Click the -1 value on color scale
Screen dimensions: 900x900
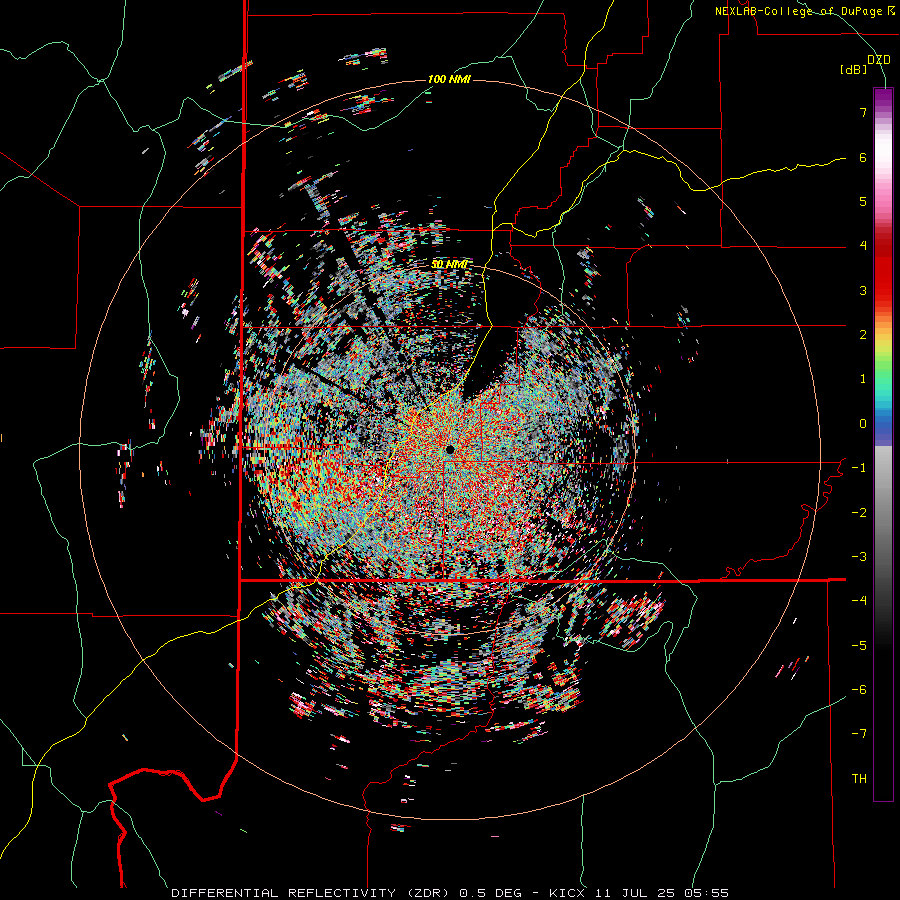pyautogui.click(x=859, y=468)
